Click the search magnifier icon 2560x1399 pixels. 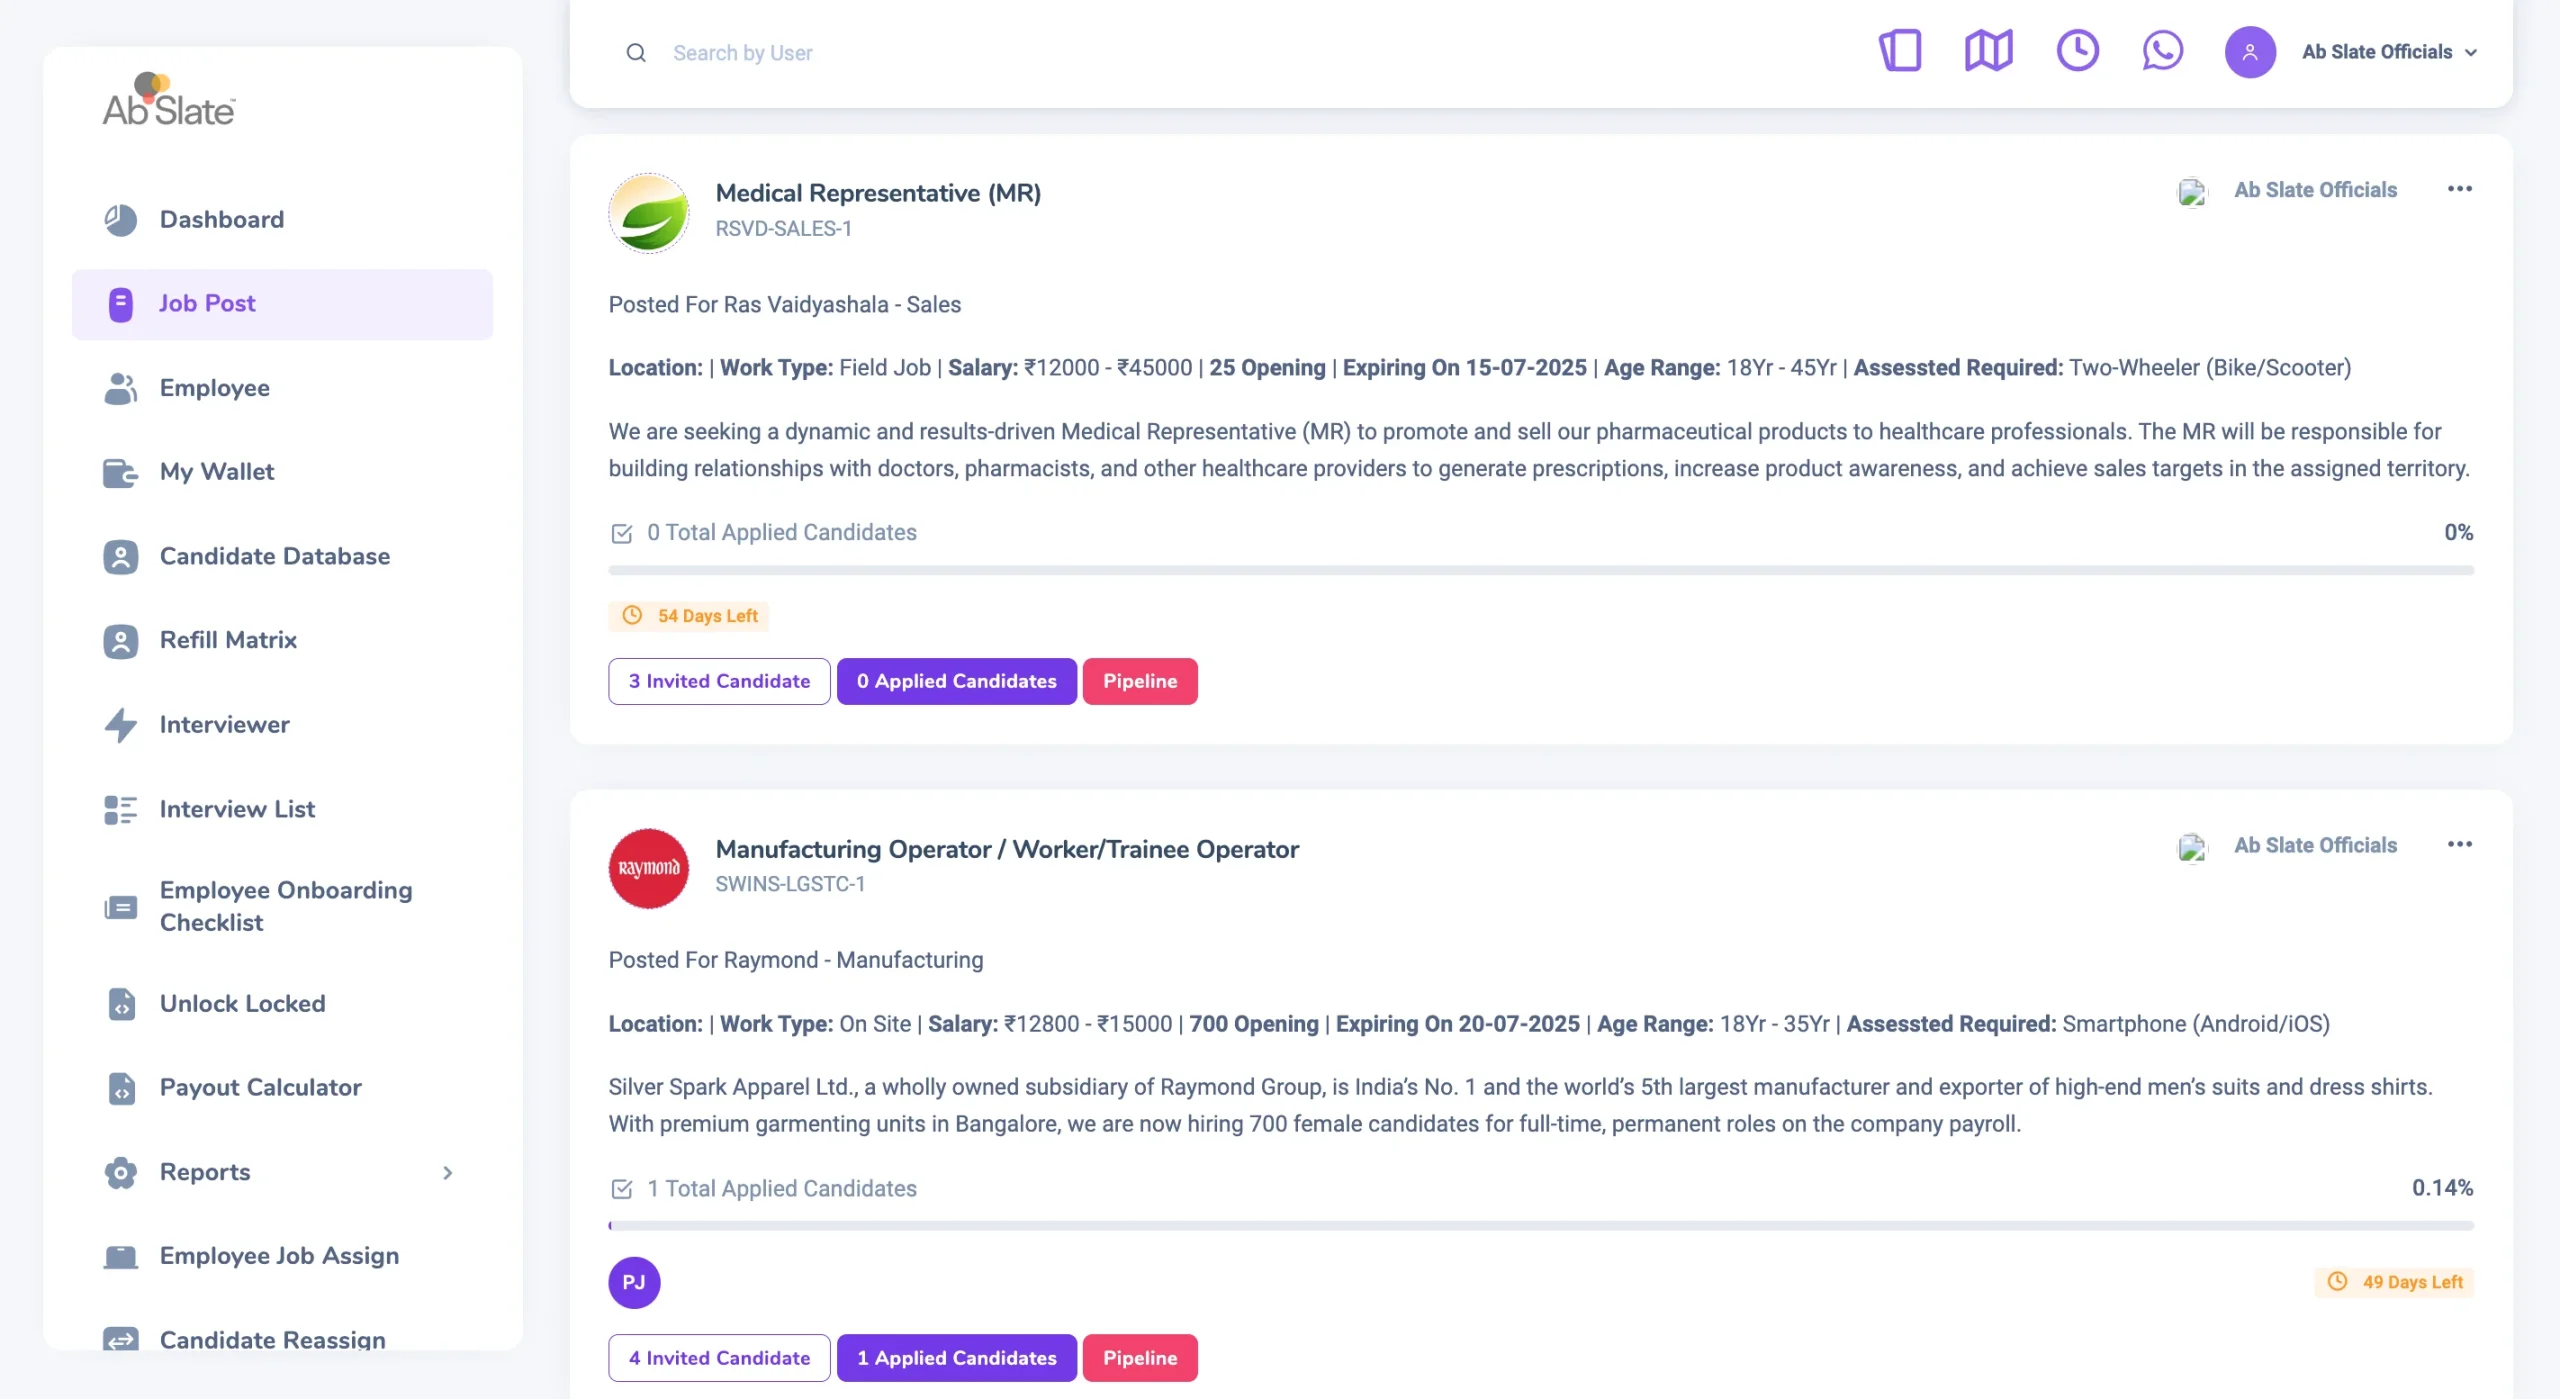point(636,53)
